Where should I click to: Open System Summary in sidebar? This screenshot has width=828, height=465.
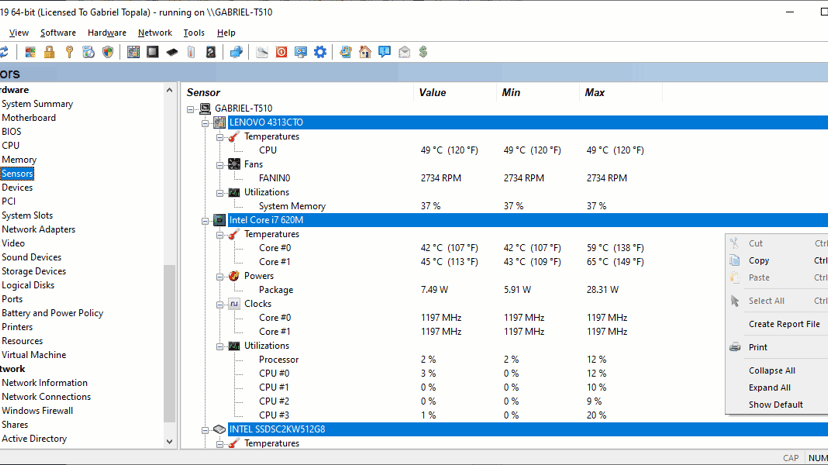pos(37,104)
